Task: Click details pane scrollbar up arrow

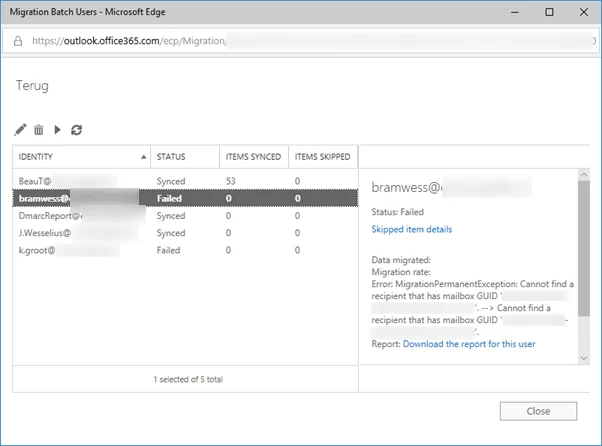Action: click(584, 175)
